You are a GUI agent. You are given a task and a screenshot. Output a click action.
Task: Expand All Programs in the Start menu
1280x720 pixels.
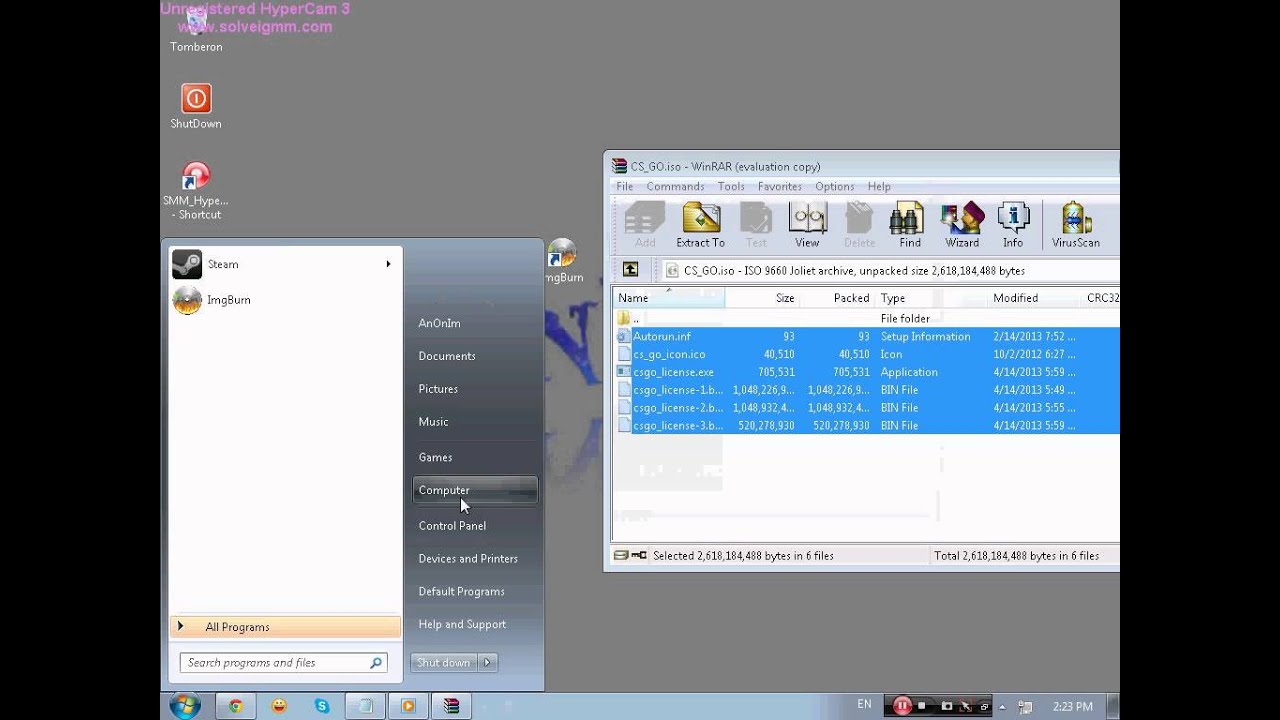tap(285, 627)
